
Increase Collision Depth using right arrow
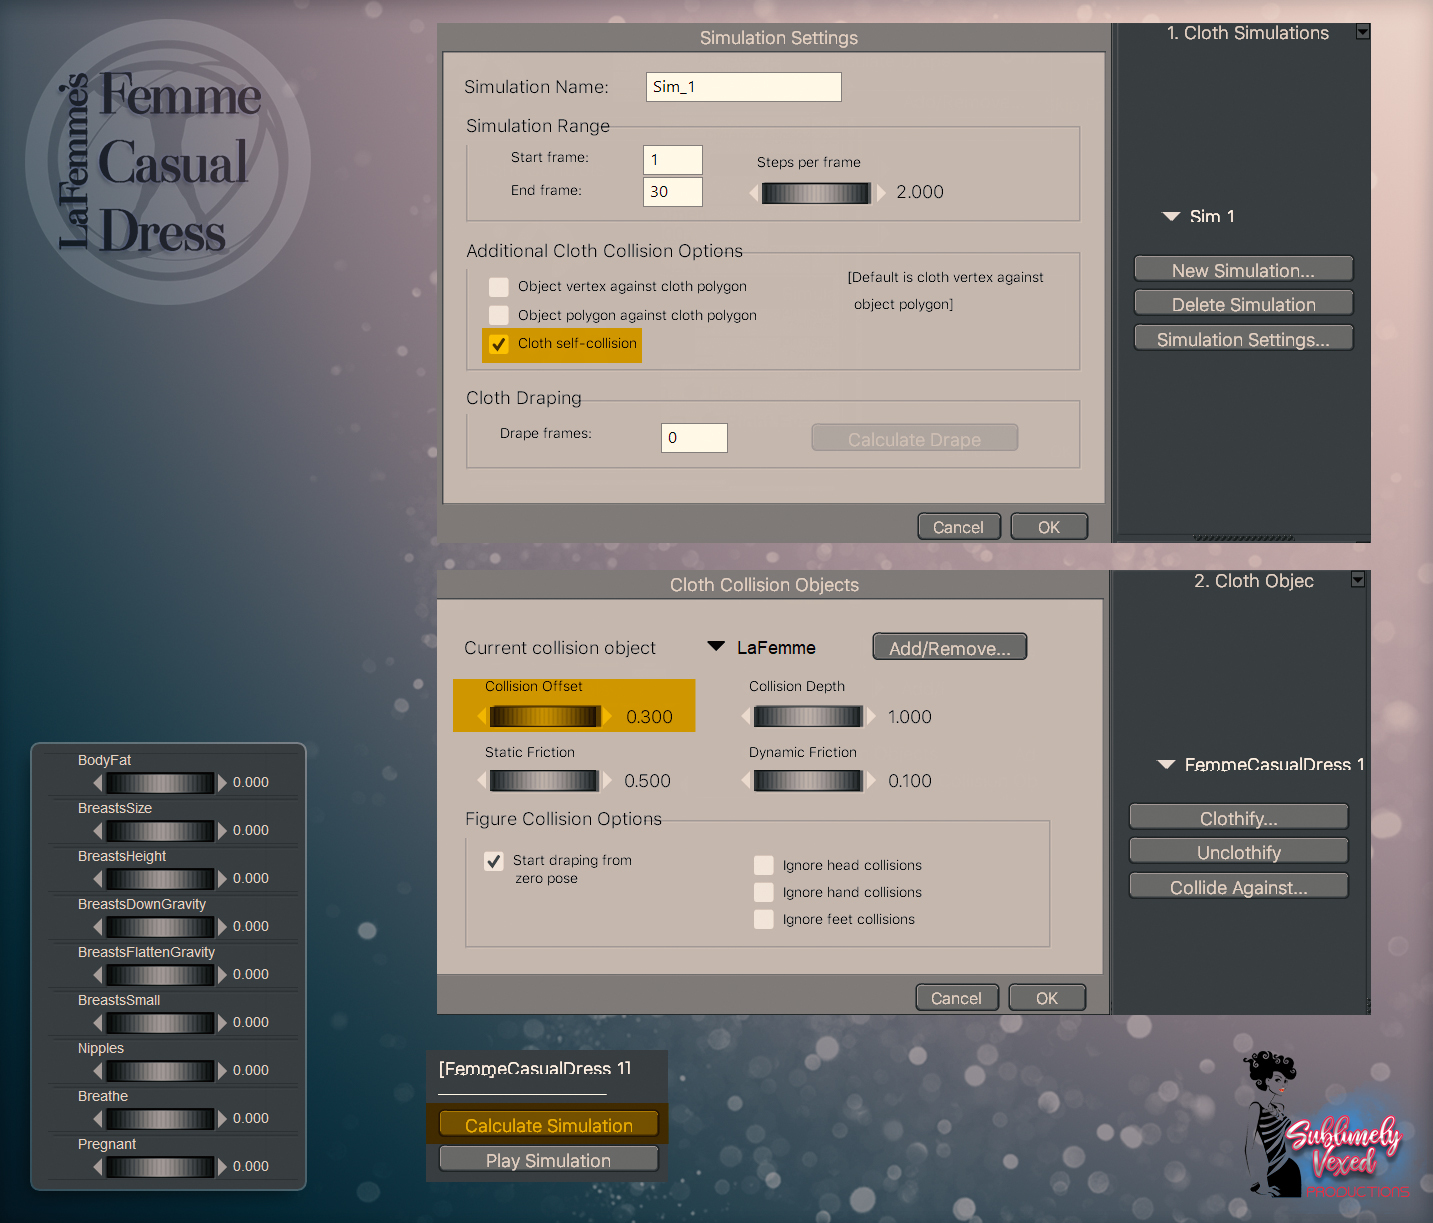coord(871,716)
